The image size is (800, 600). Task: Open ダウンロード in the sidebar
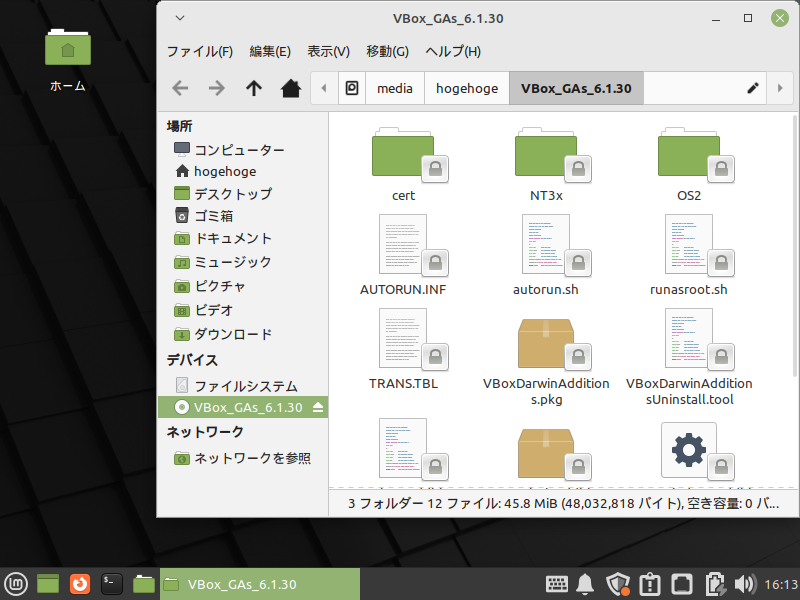click(x=243, y=335)
